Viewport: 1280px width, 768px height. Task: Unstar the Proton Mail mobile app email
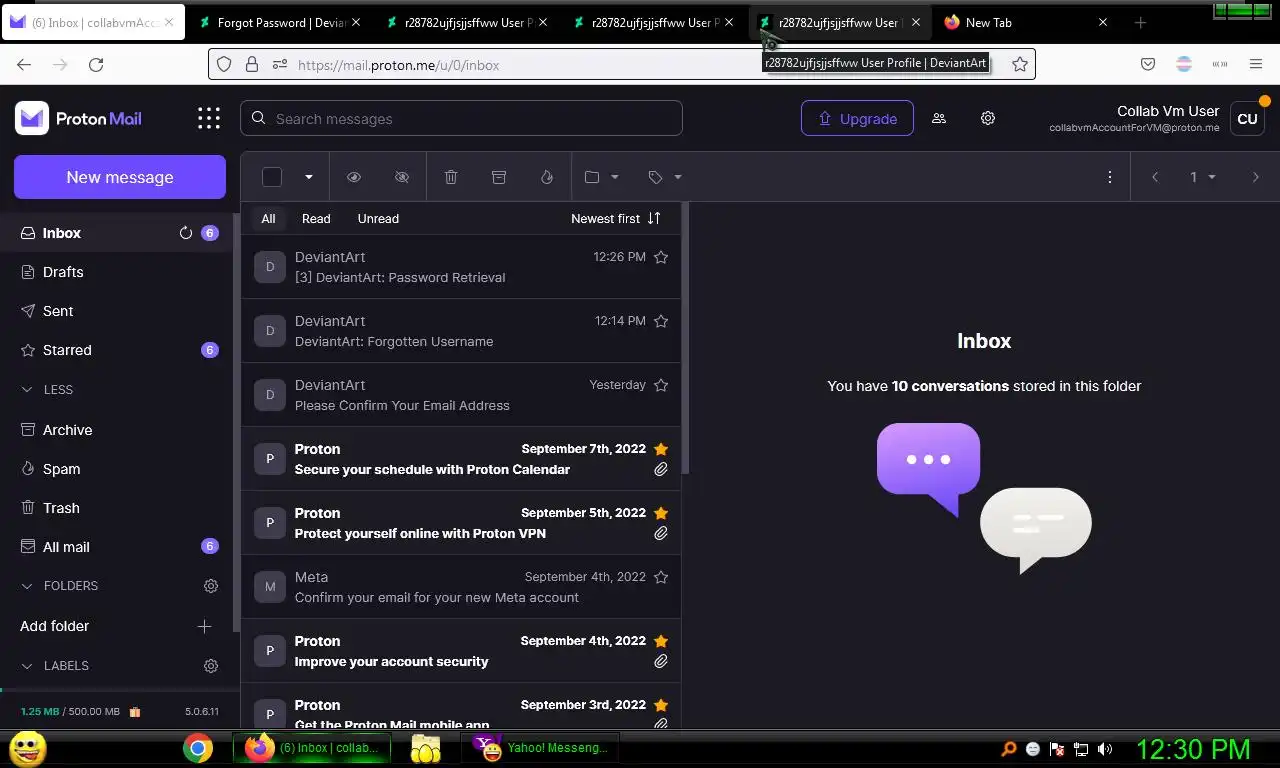click(661, 705)
